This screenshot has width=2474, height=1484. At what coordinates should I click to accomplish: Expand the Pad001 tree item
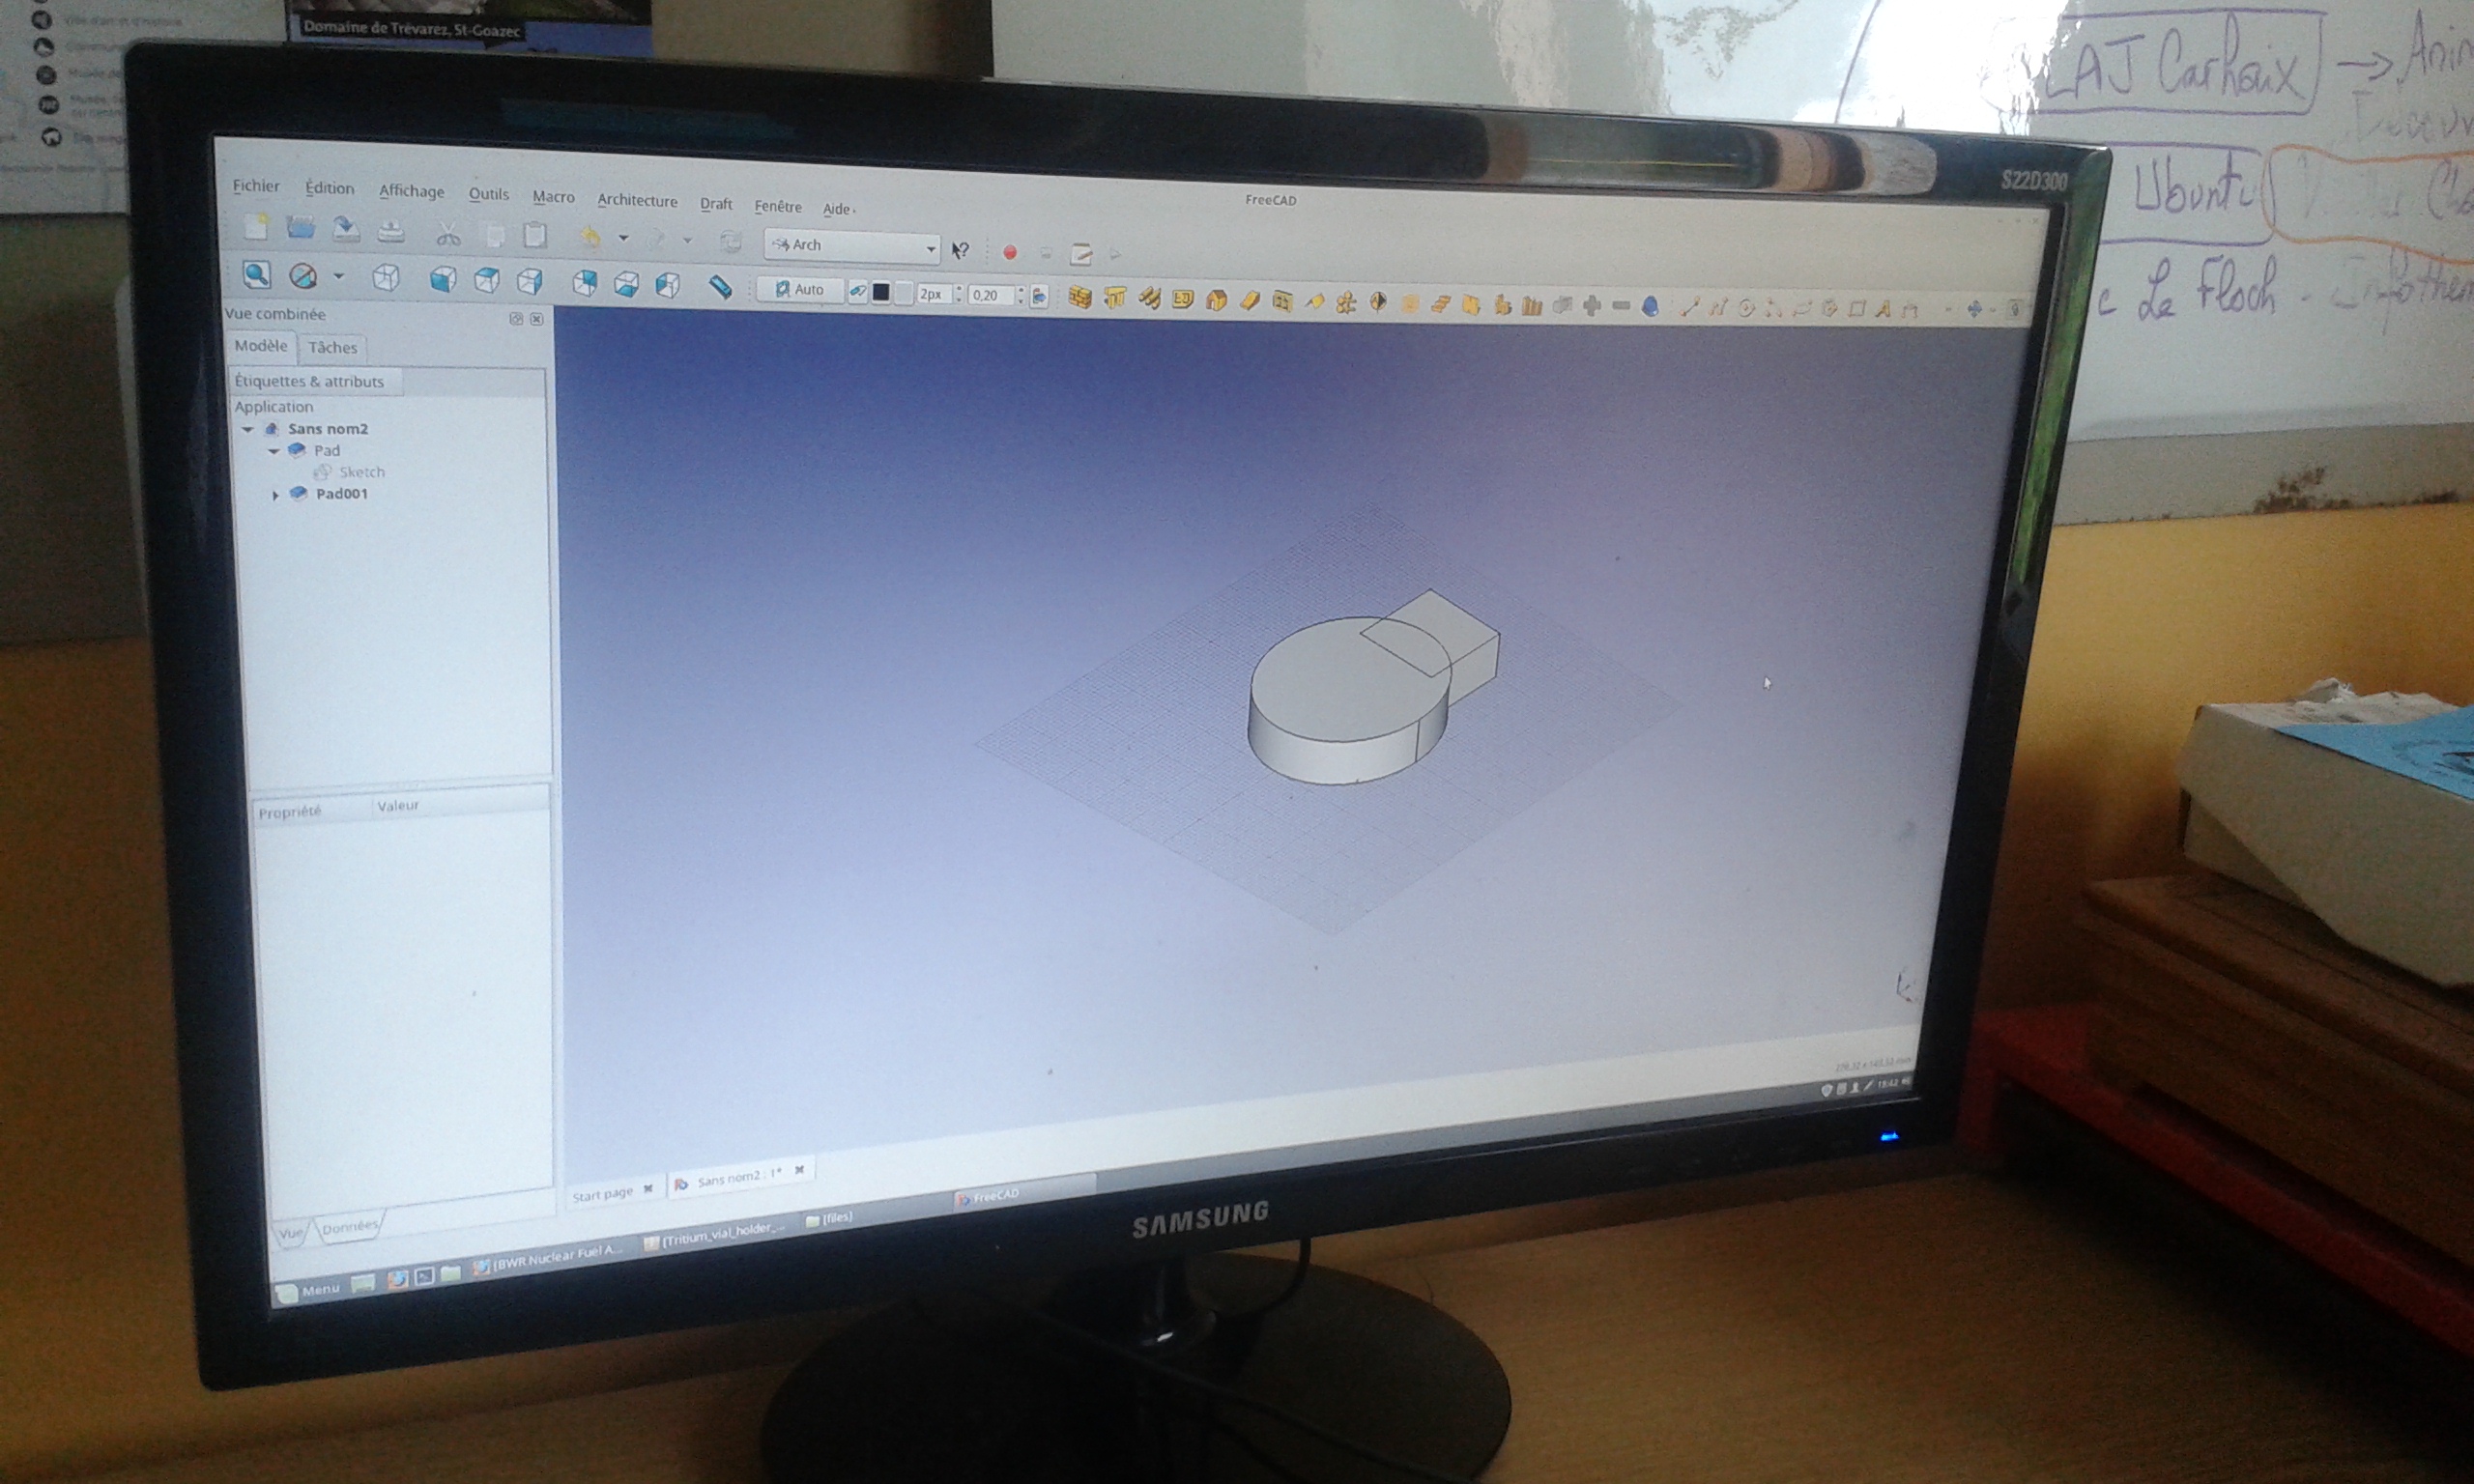coord(276,494)
